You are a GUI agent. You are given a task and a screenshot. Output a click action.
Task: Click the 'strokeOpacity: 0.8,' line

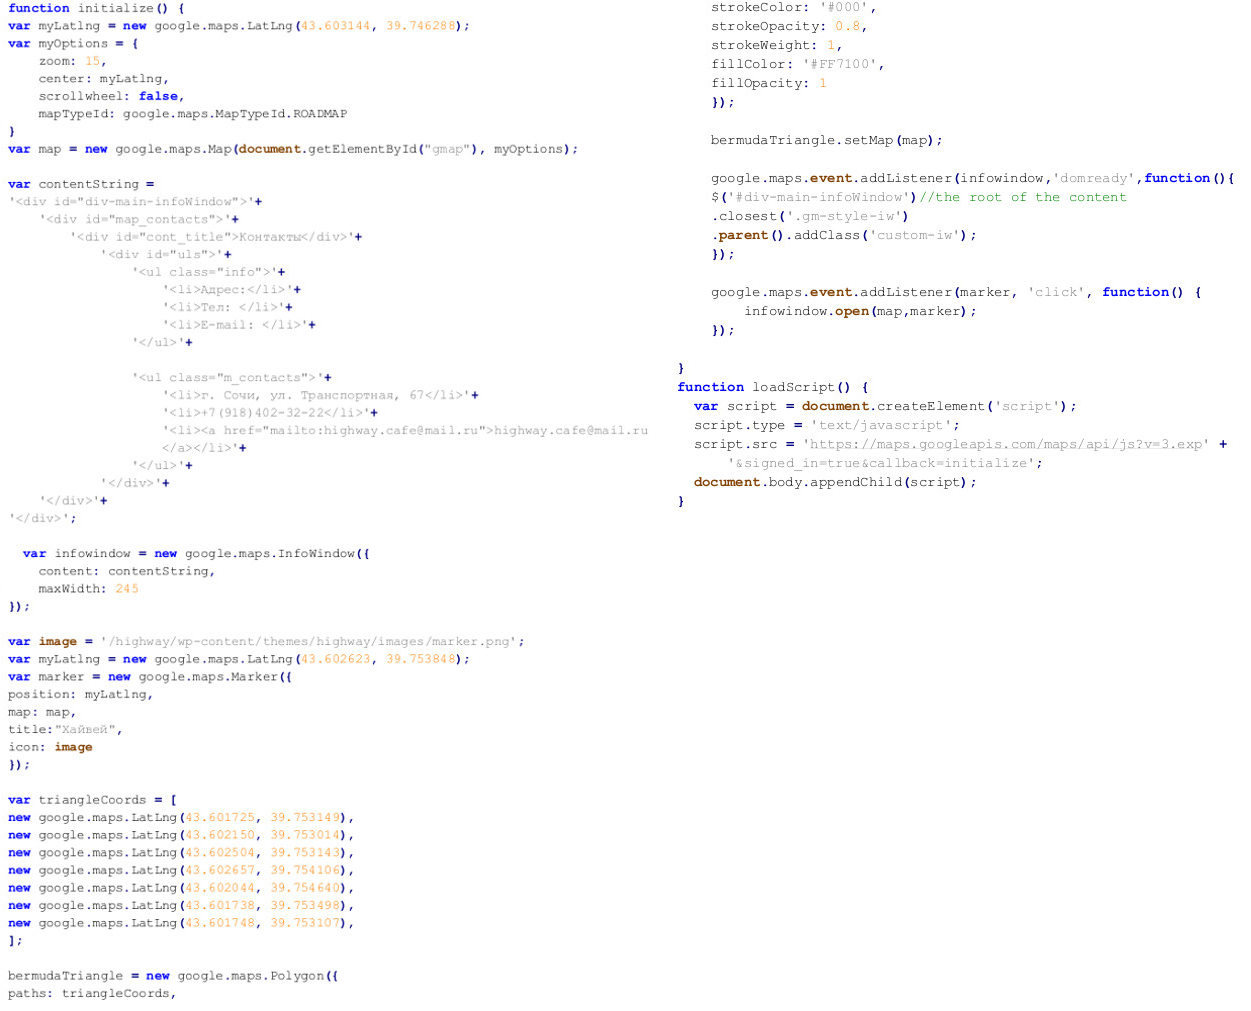click(x=789, y=27)
